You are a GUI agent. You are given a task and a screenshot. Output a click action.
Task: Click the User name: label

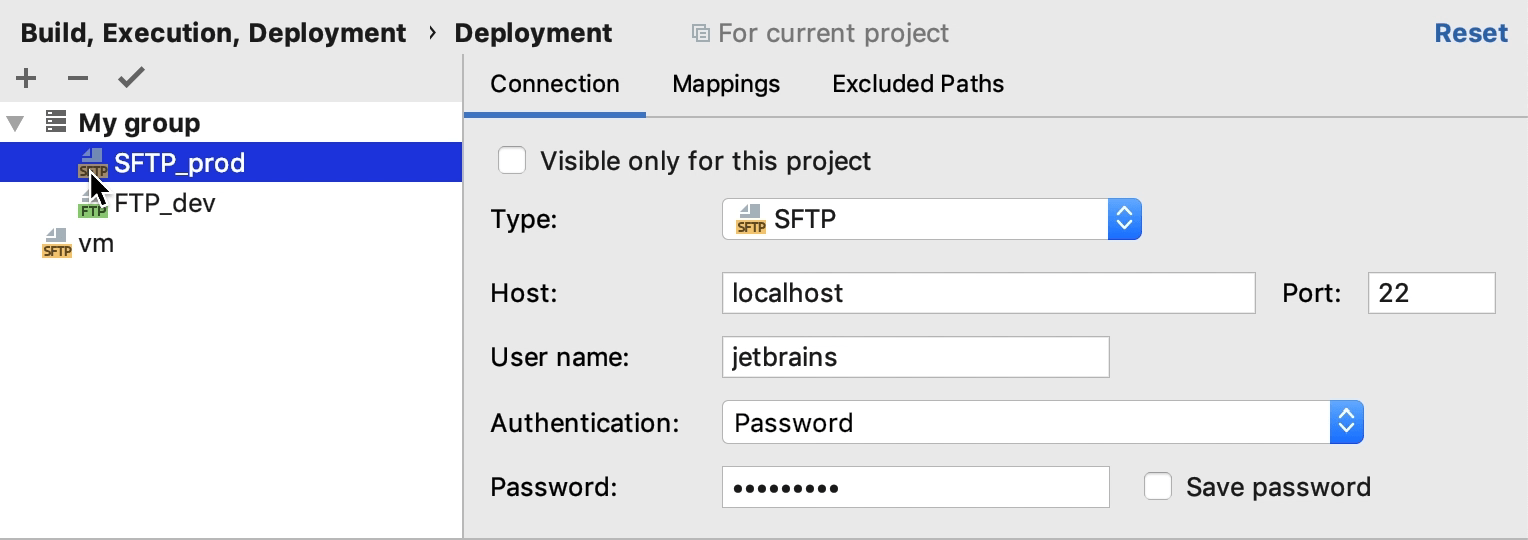click(559, 357)
